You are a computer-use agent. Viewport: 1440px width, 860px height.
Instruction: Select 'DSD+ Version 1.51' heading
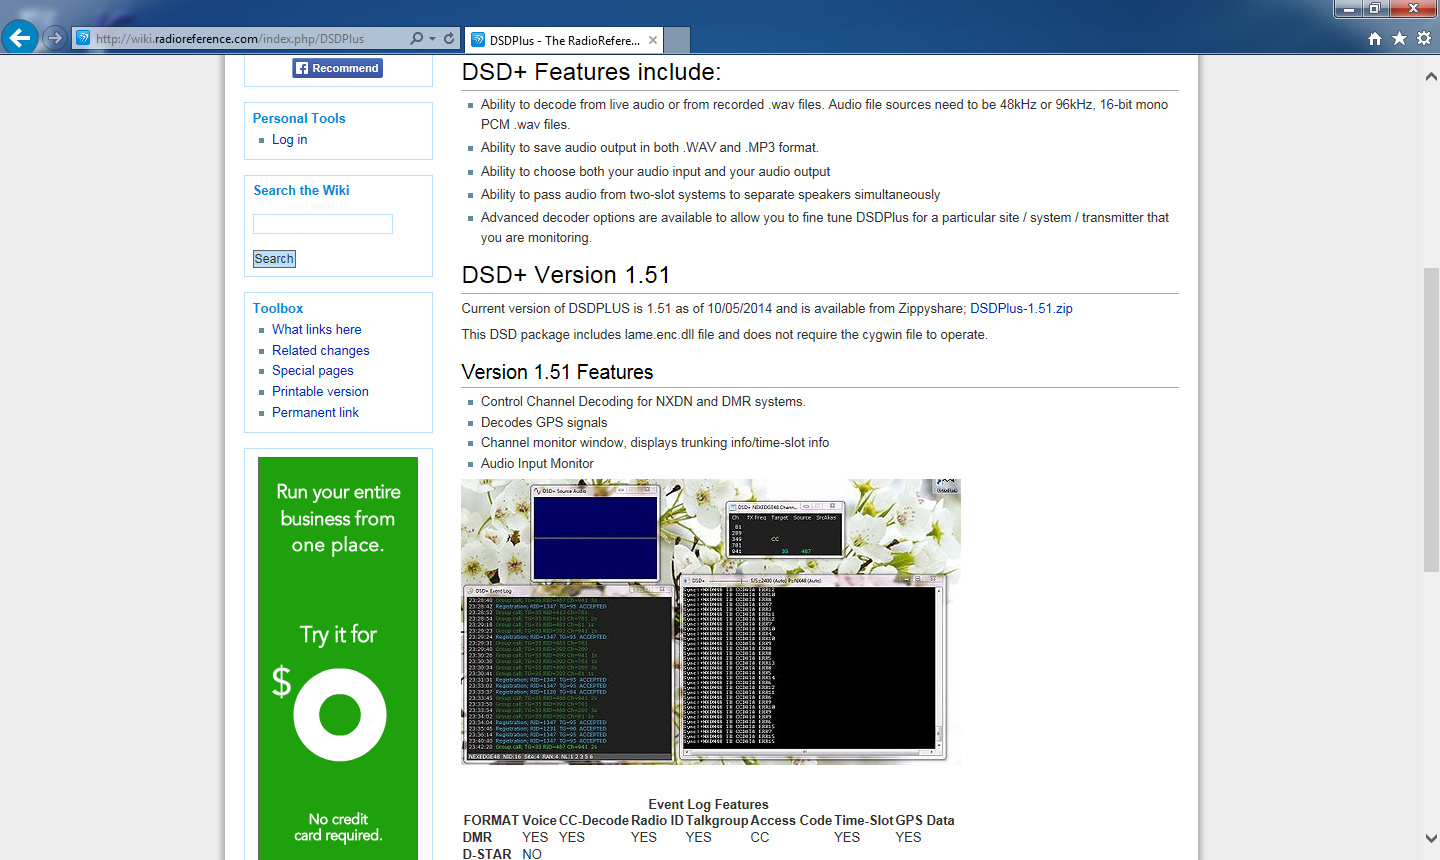tap(566, 275)
